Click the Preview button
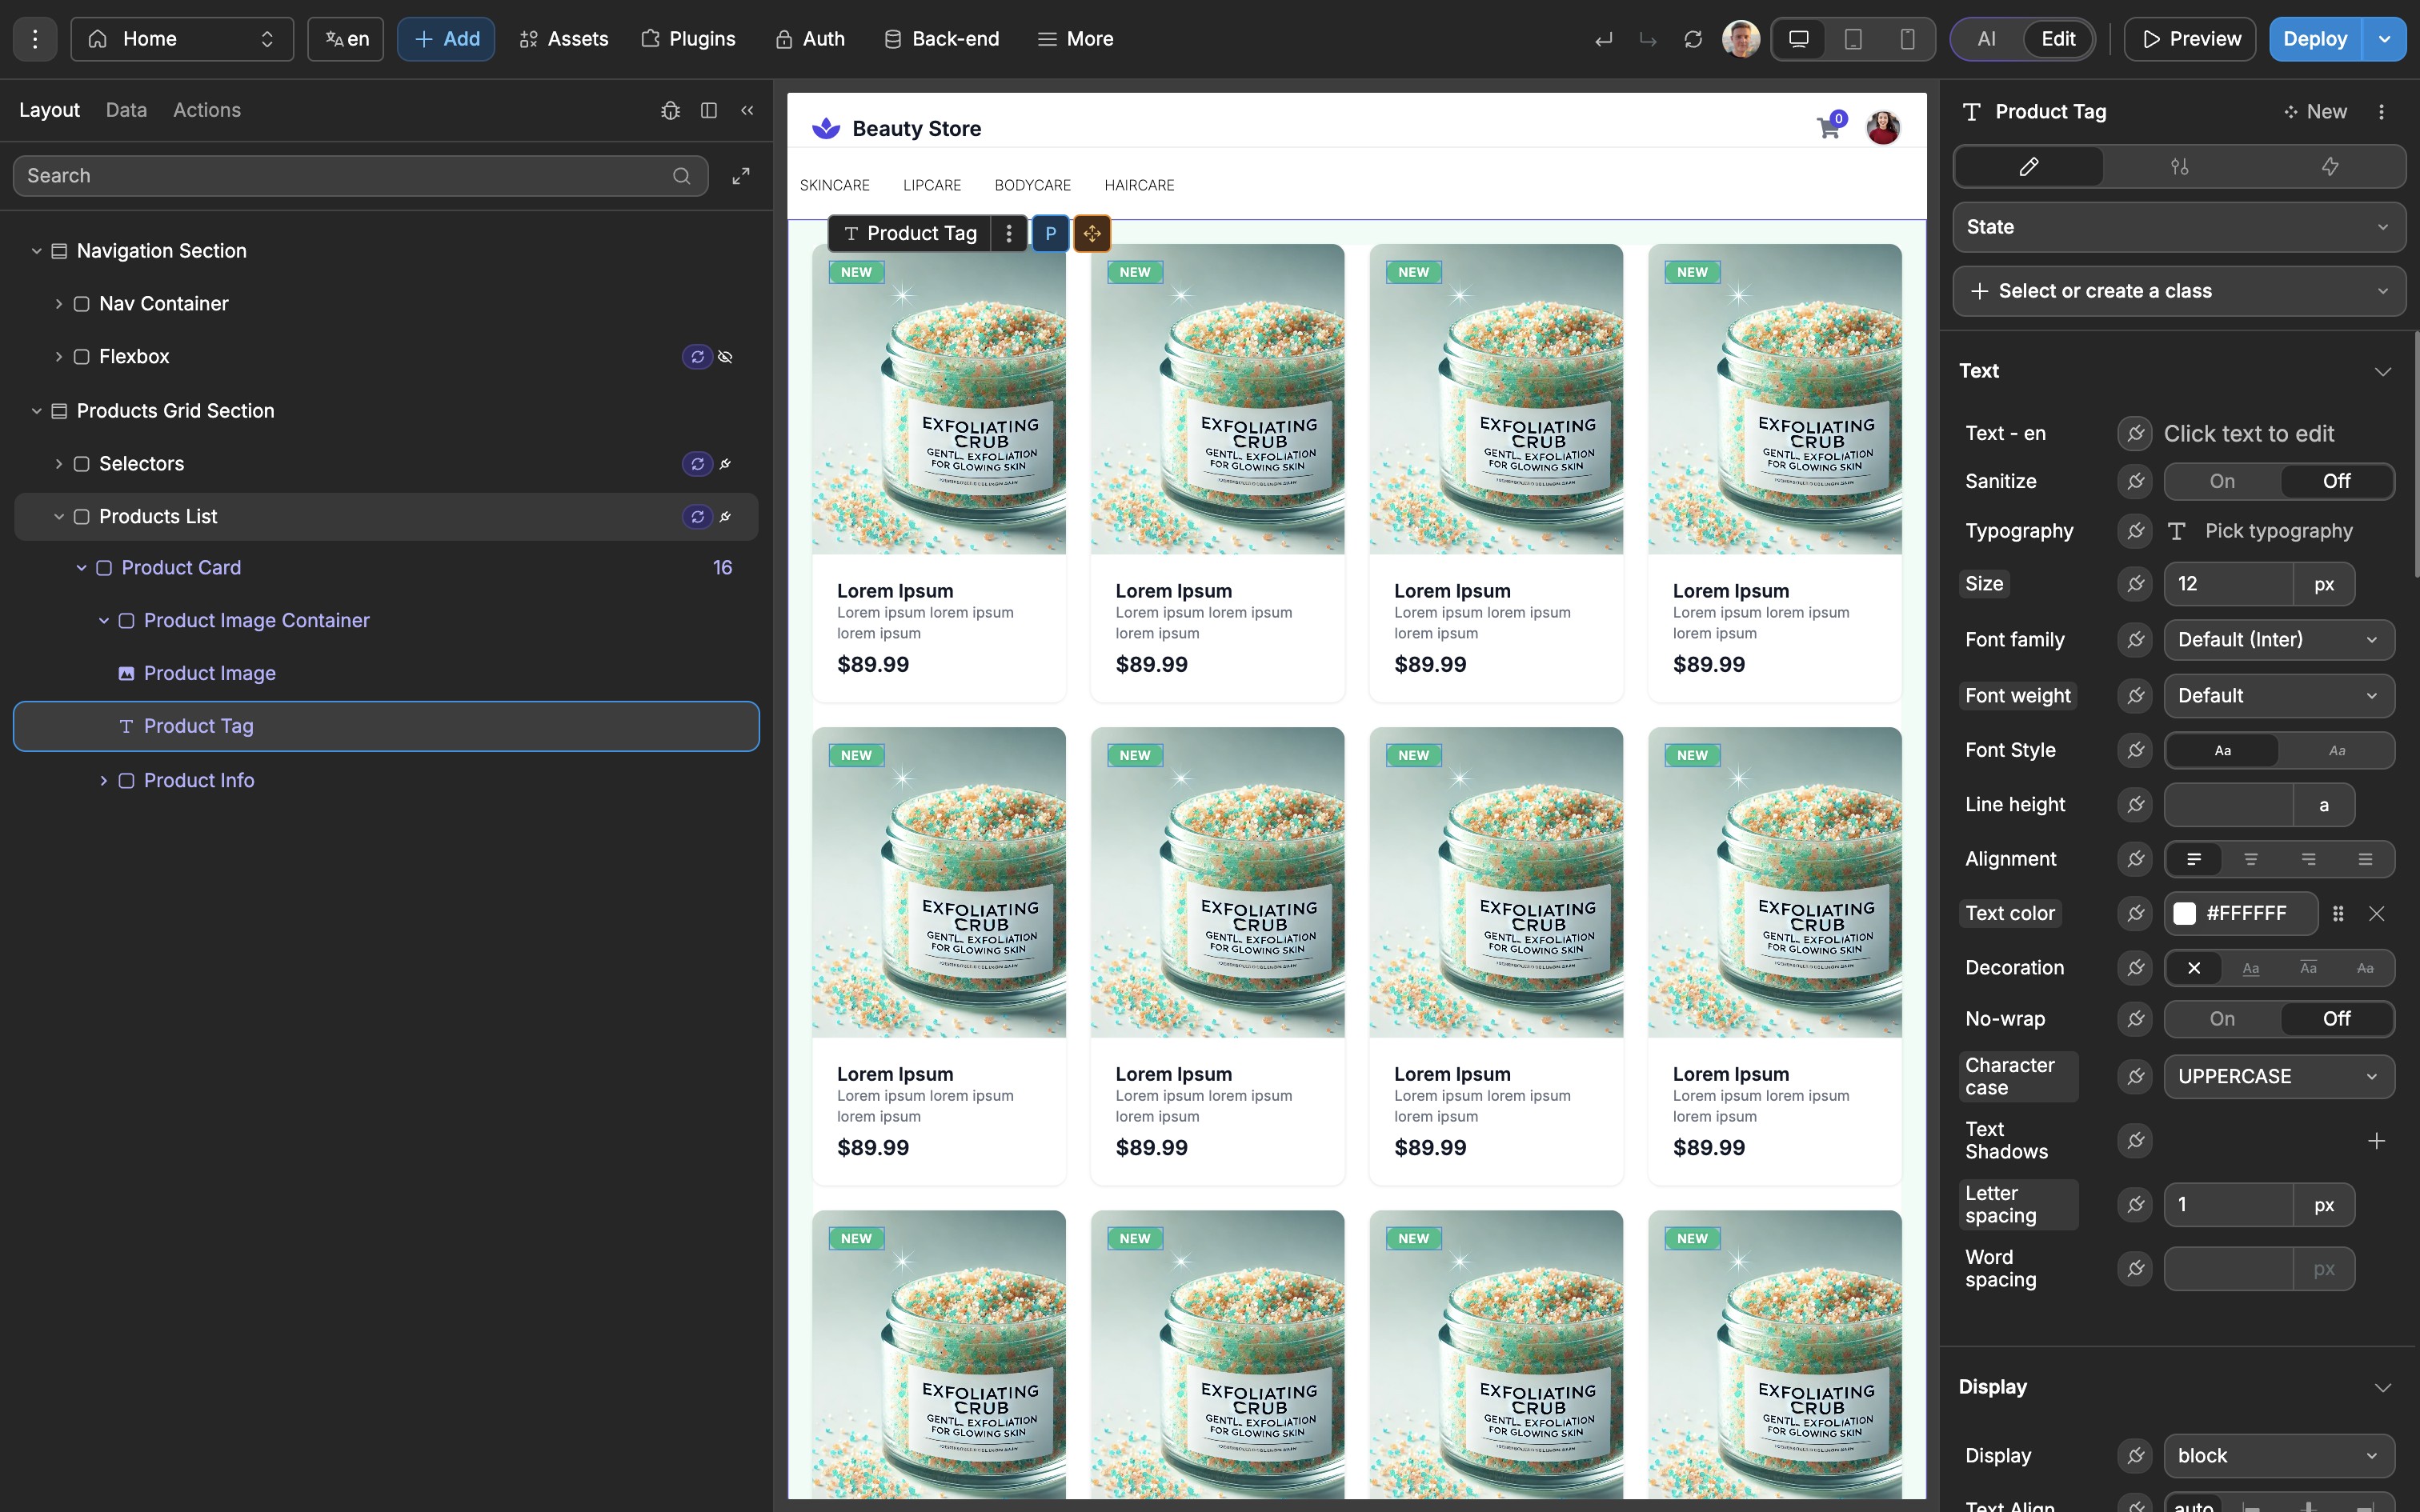This screenshot has height=1512, width=2420. click(2190, 39)
